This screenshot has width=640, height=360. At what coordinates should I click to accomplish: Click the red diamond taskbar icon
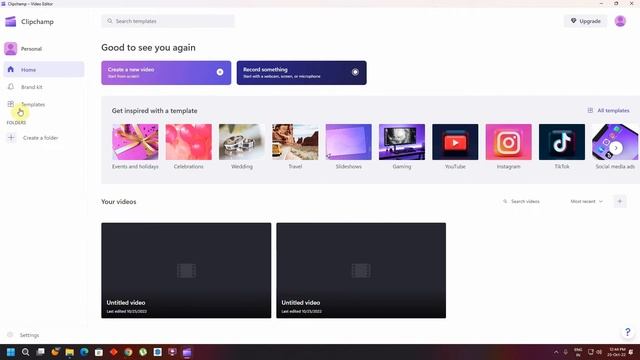pyautogui.click(x=113, y=352)
